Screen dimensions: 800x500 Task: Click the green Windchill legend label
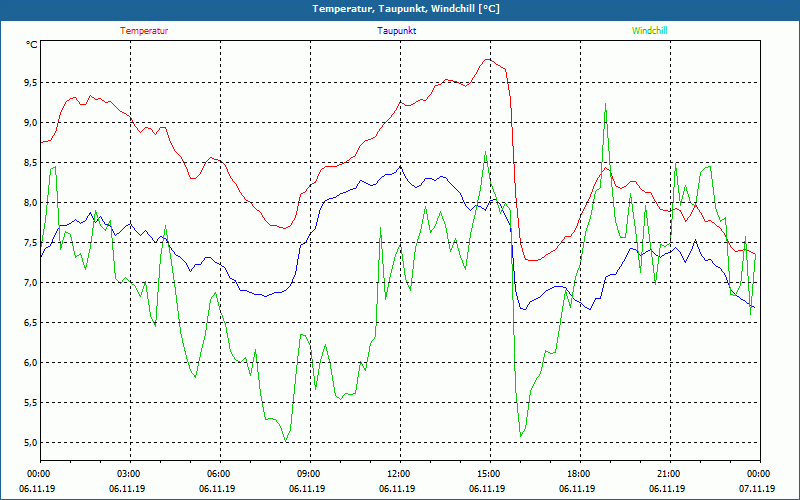click(649, 31)
